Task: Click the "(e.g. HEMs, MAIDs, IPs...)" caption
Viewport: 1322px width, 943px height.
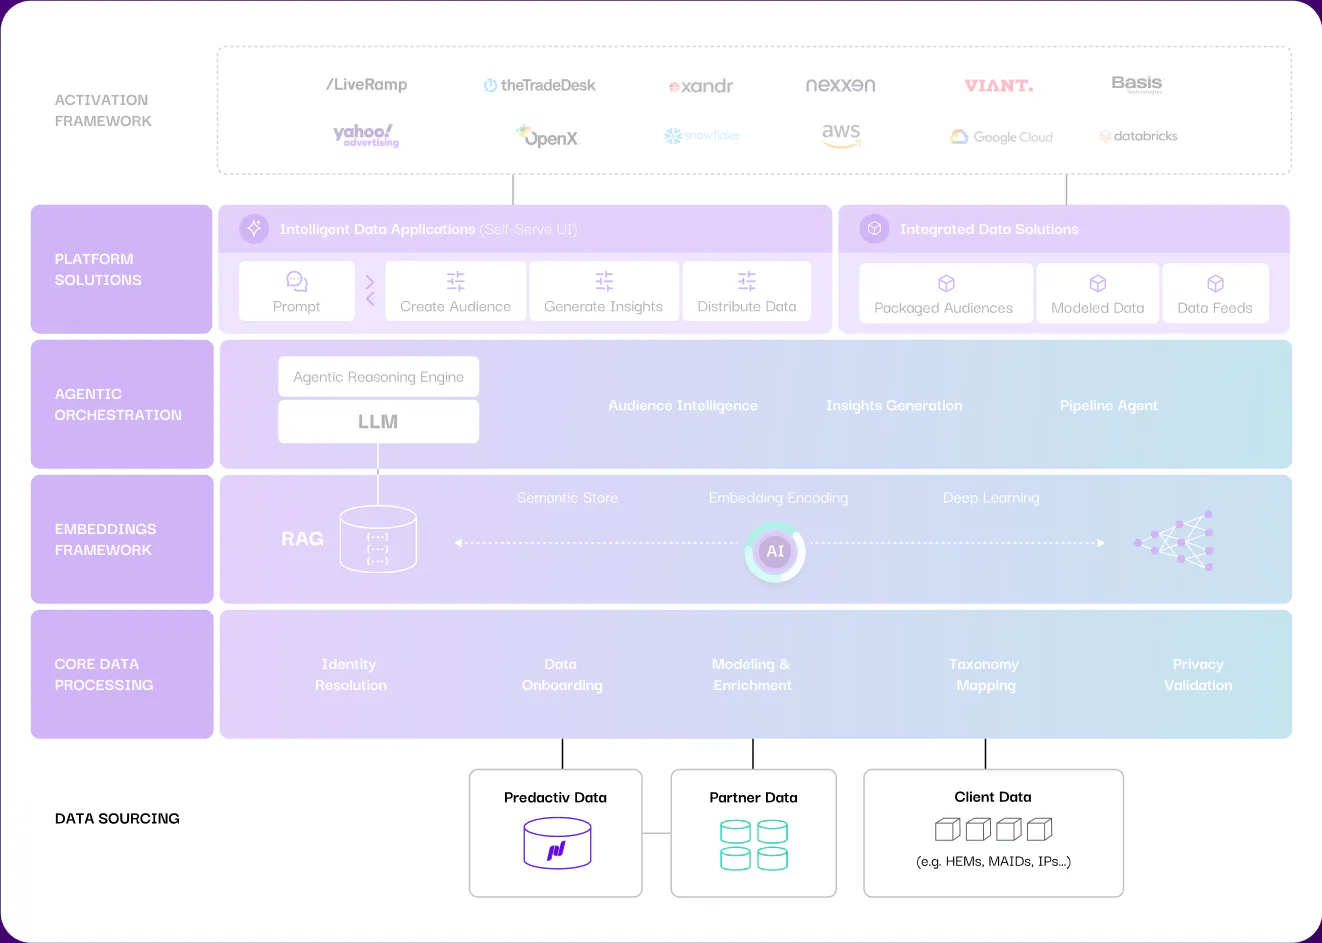Action: click(x=993, y=861)
